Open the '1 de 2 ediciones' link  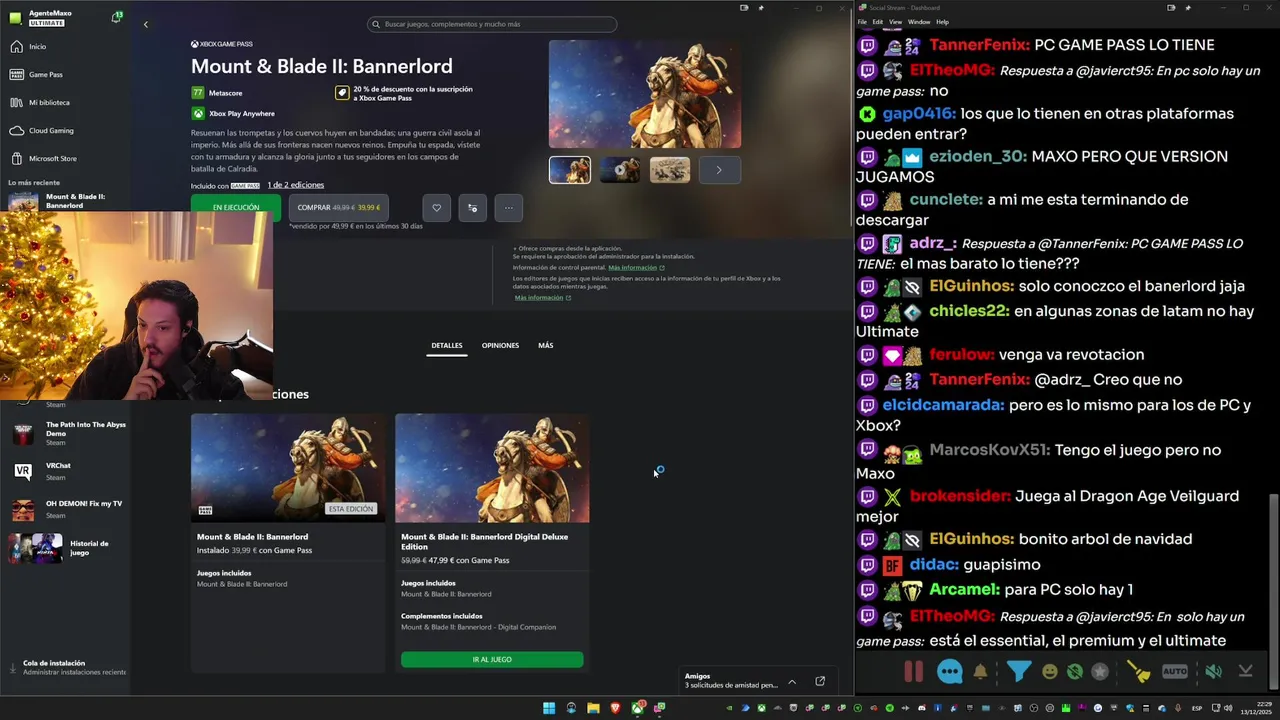tap(296, 185)
